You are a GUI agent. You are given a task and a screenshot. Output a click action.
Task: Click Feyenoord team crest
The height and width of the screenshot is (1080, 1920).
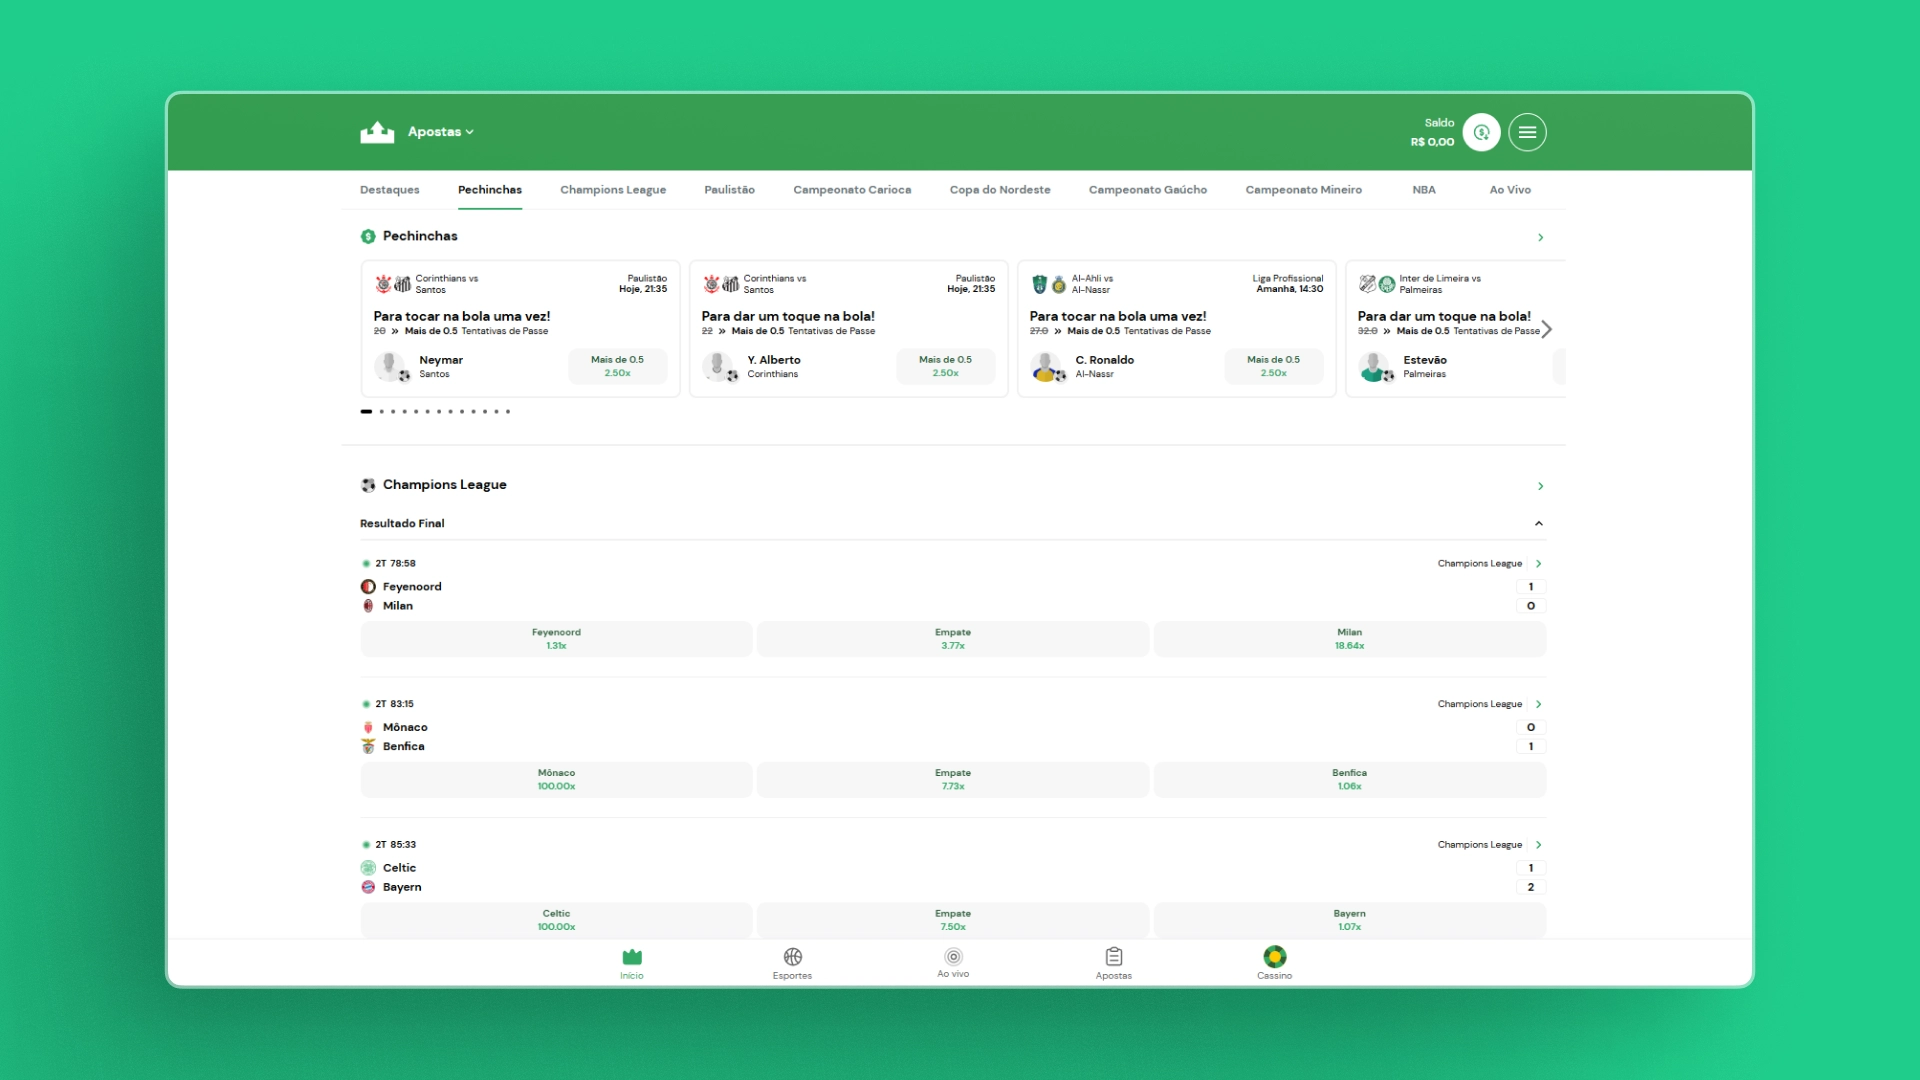368,587
